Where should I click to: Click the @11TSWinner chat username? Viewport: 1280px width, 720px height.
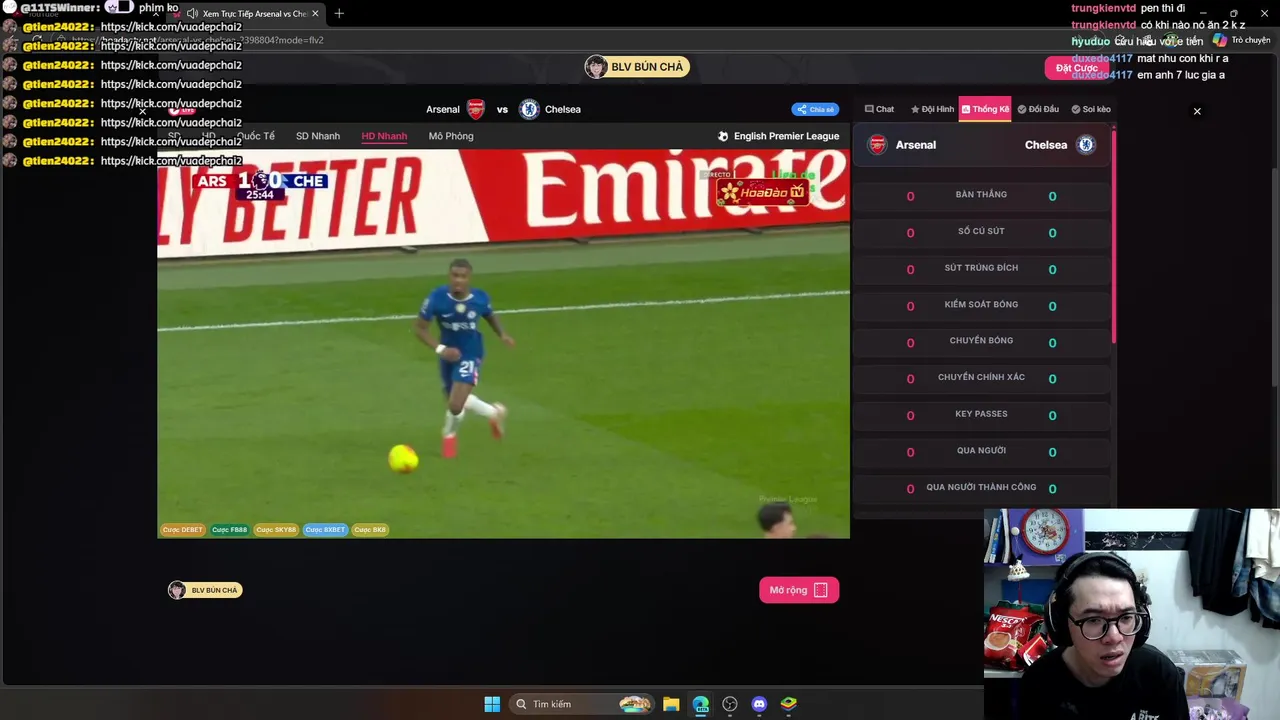(x=61, y=8)
